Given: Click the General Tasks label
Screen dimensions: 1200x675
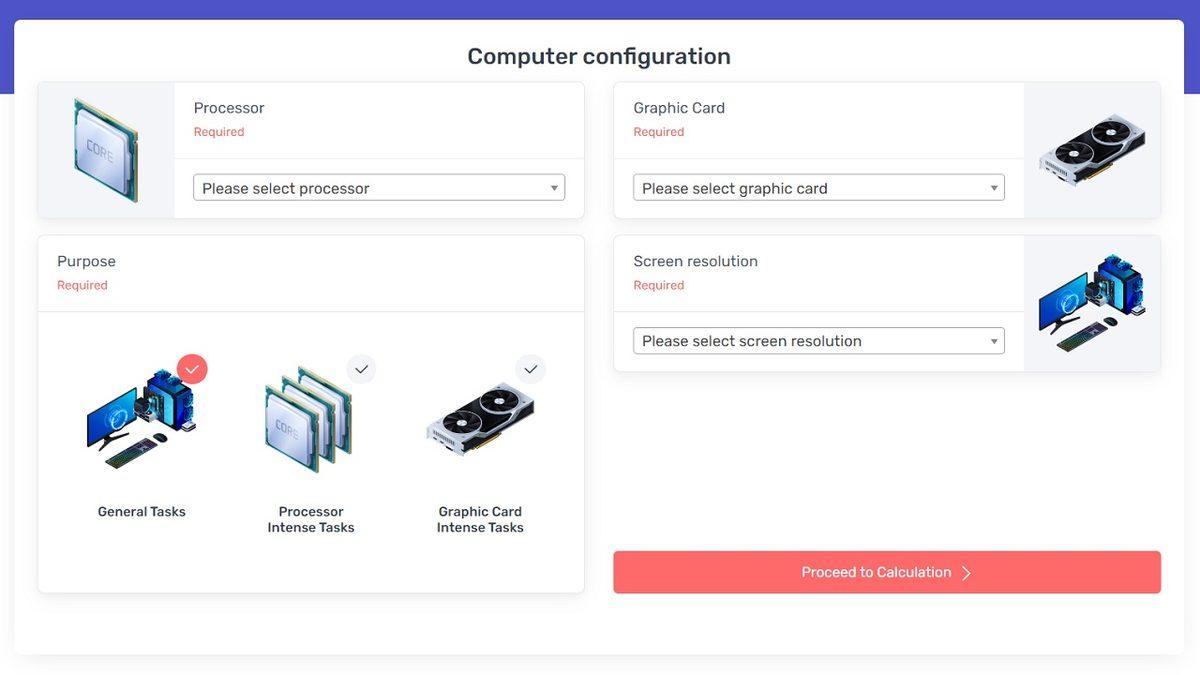Looking at the screenshot, I should click(x=142, y=511).
